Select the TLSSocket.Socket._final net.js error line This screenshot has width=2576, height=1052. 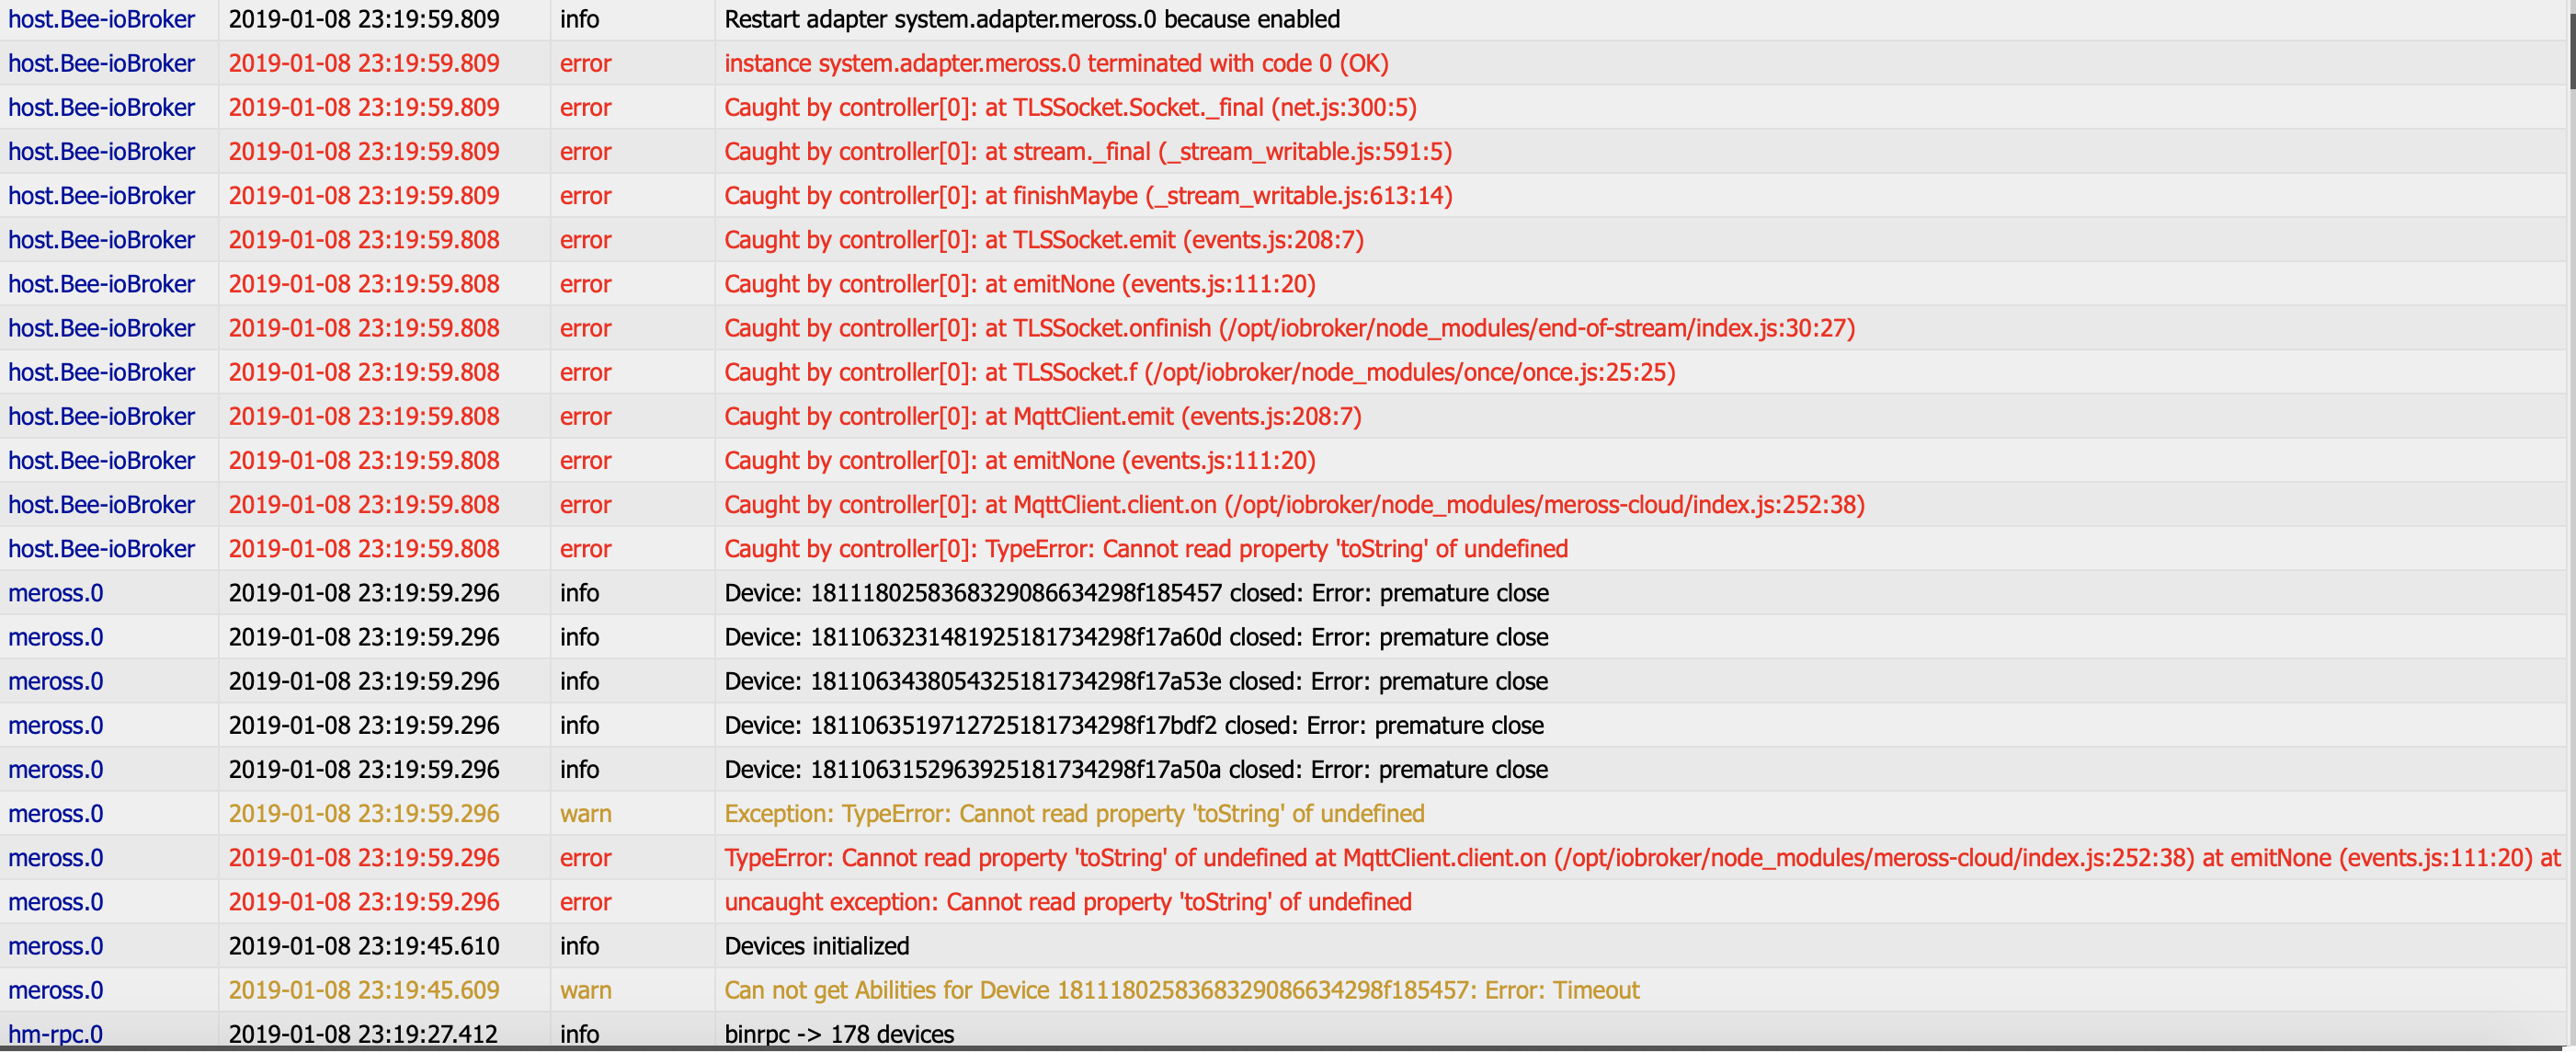1070,107
